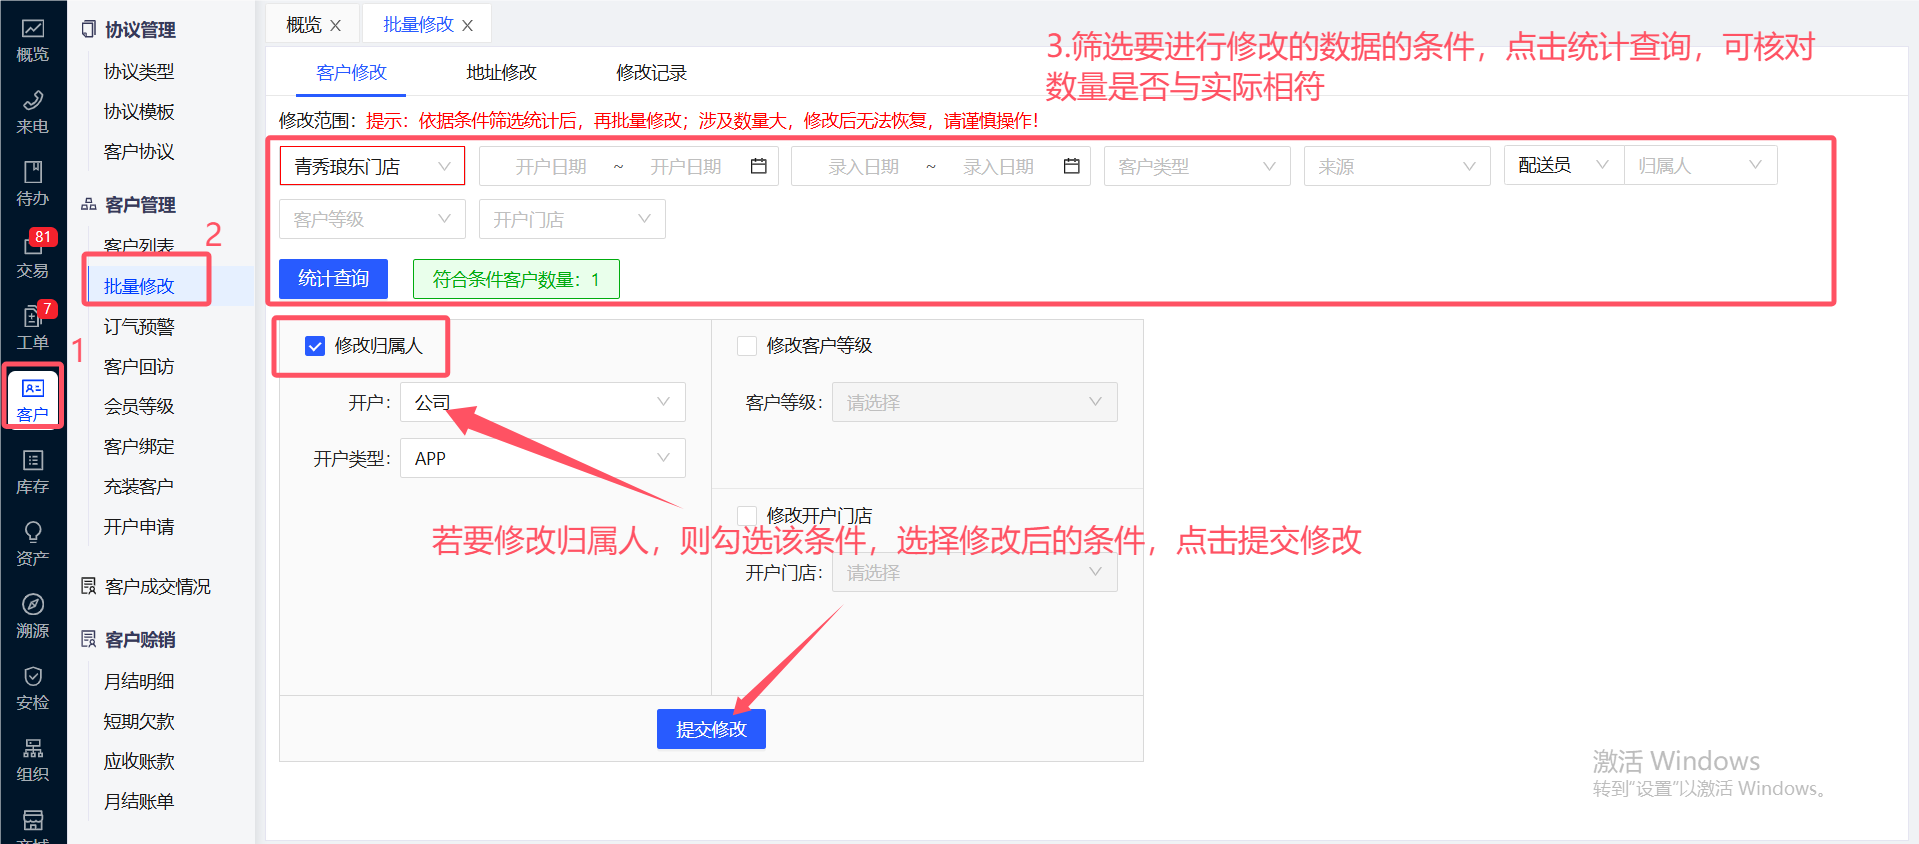Expand the 青秀琅东门店 store dropdown

click(x=372, y=166)
